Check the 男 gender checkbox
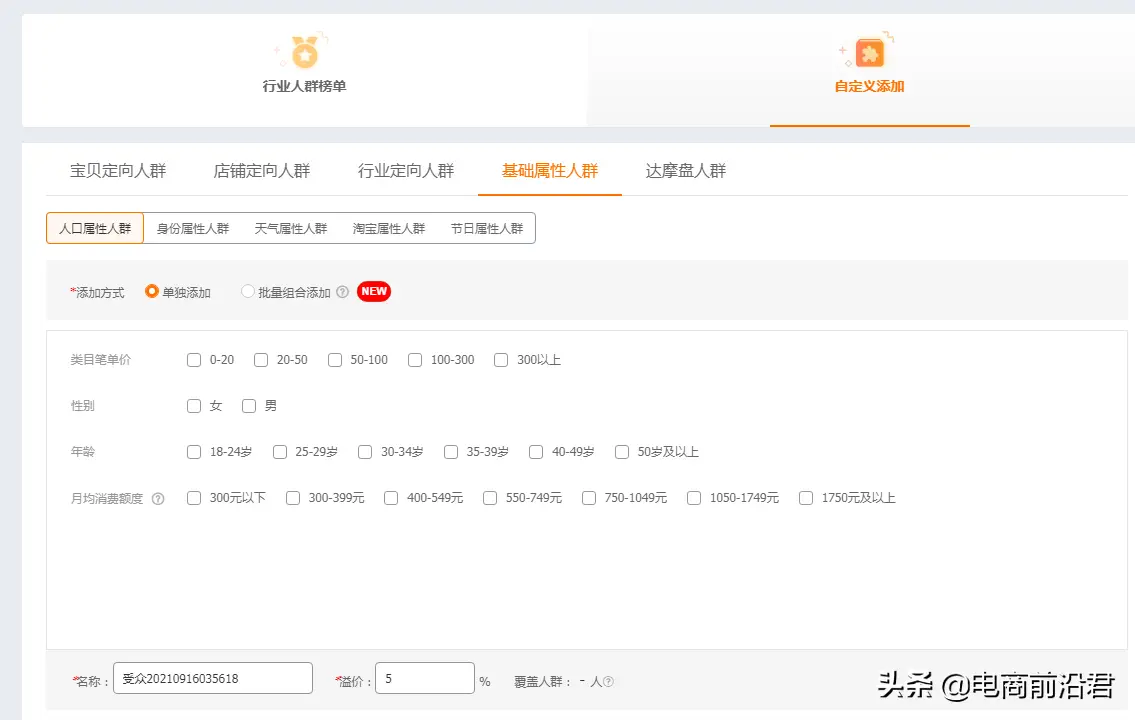 pyautogui.click(x=248, y=406)
